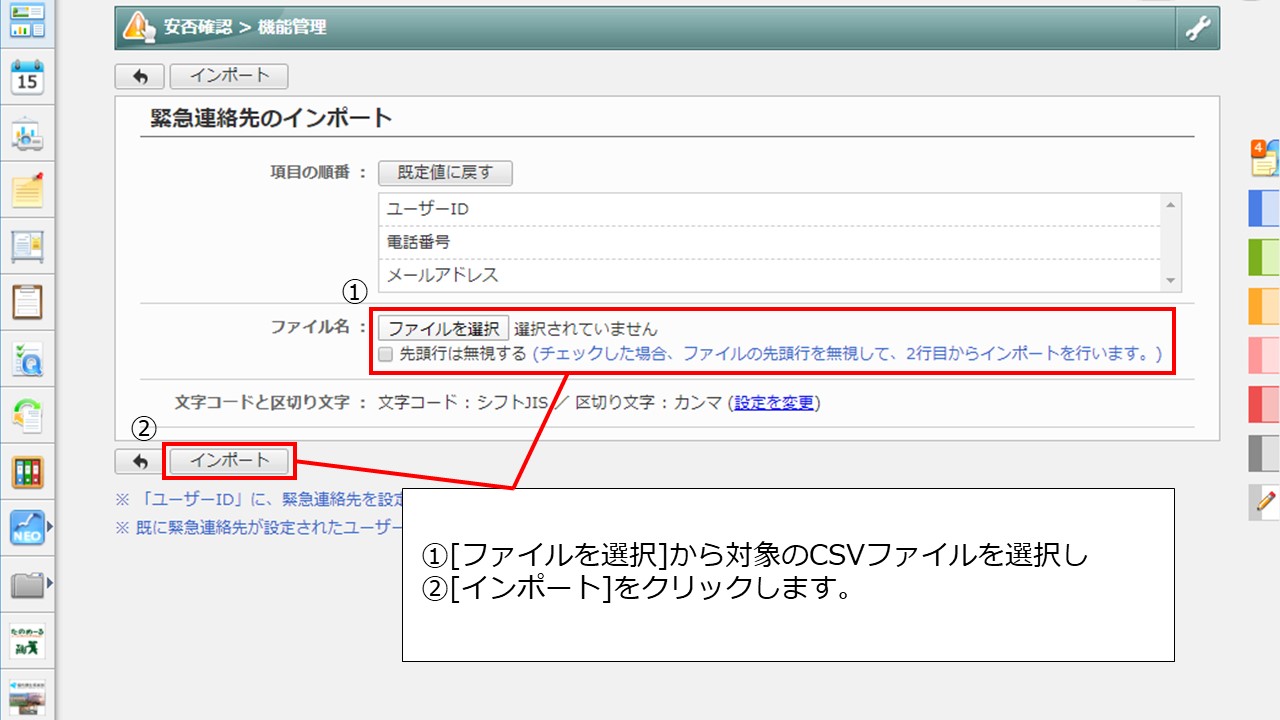Open the yellow sticky memo icon
This screenshot has width=1280, height=720.
pyautogui.click(x=27, y=190)
